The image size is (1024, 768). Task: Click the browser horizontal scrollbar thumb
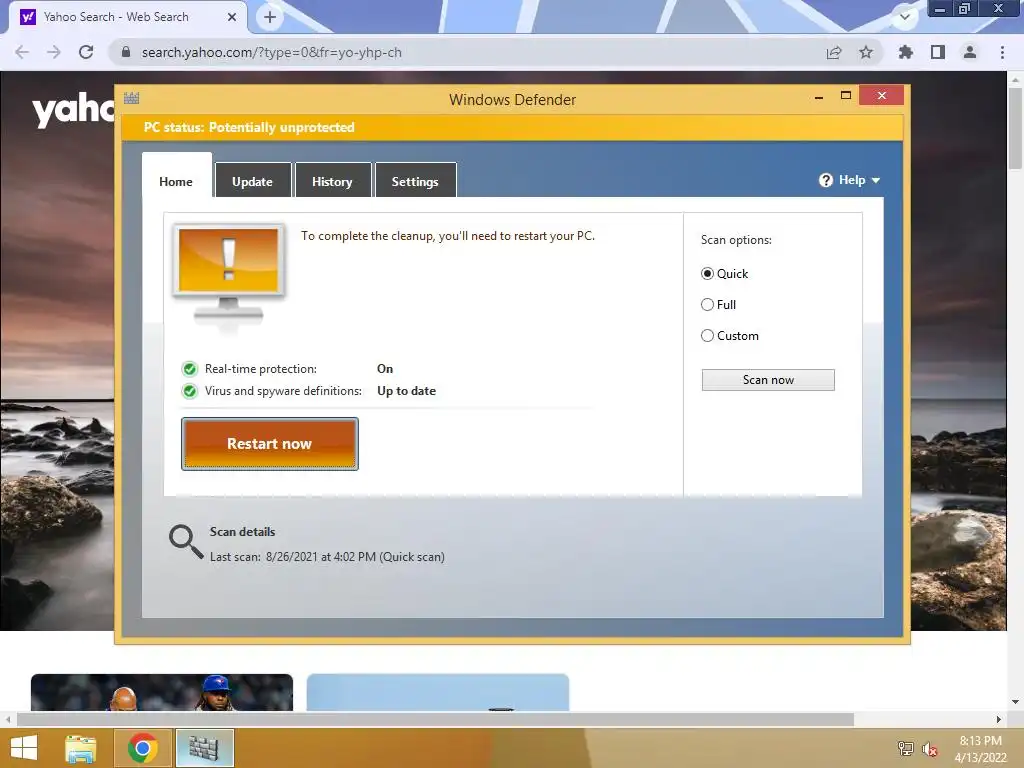pyautogui.click(x=435, y=719)
